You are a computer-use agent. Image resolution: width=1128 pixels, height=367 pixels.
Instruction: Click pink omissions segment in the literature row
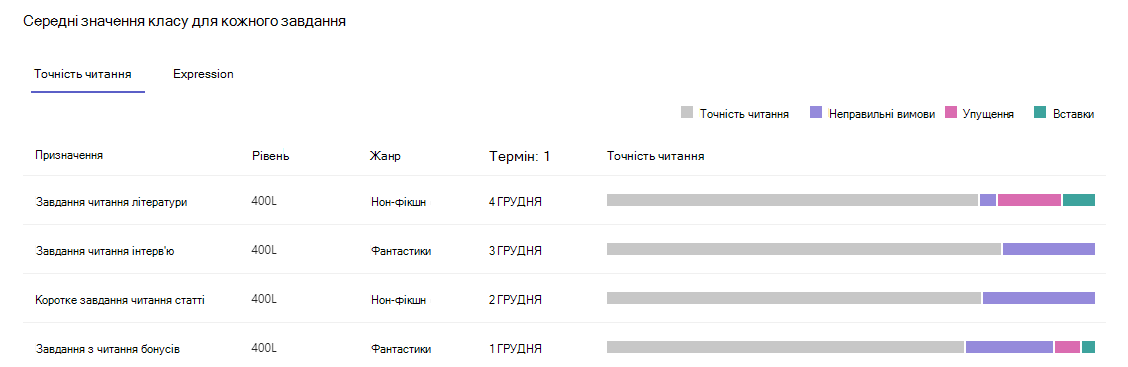coord(1029,200)
